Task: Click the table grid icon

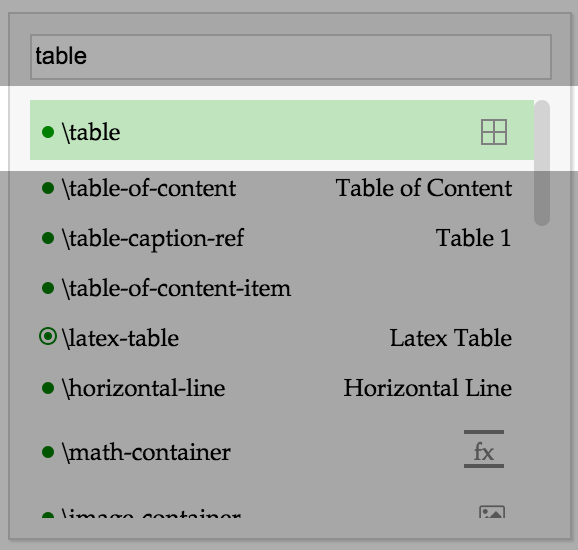Action: [x=494, y=132]
